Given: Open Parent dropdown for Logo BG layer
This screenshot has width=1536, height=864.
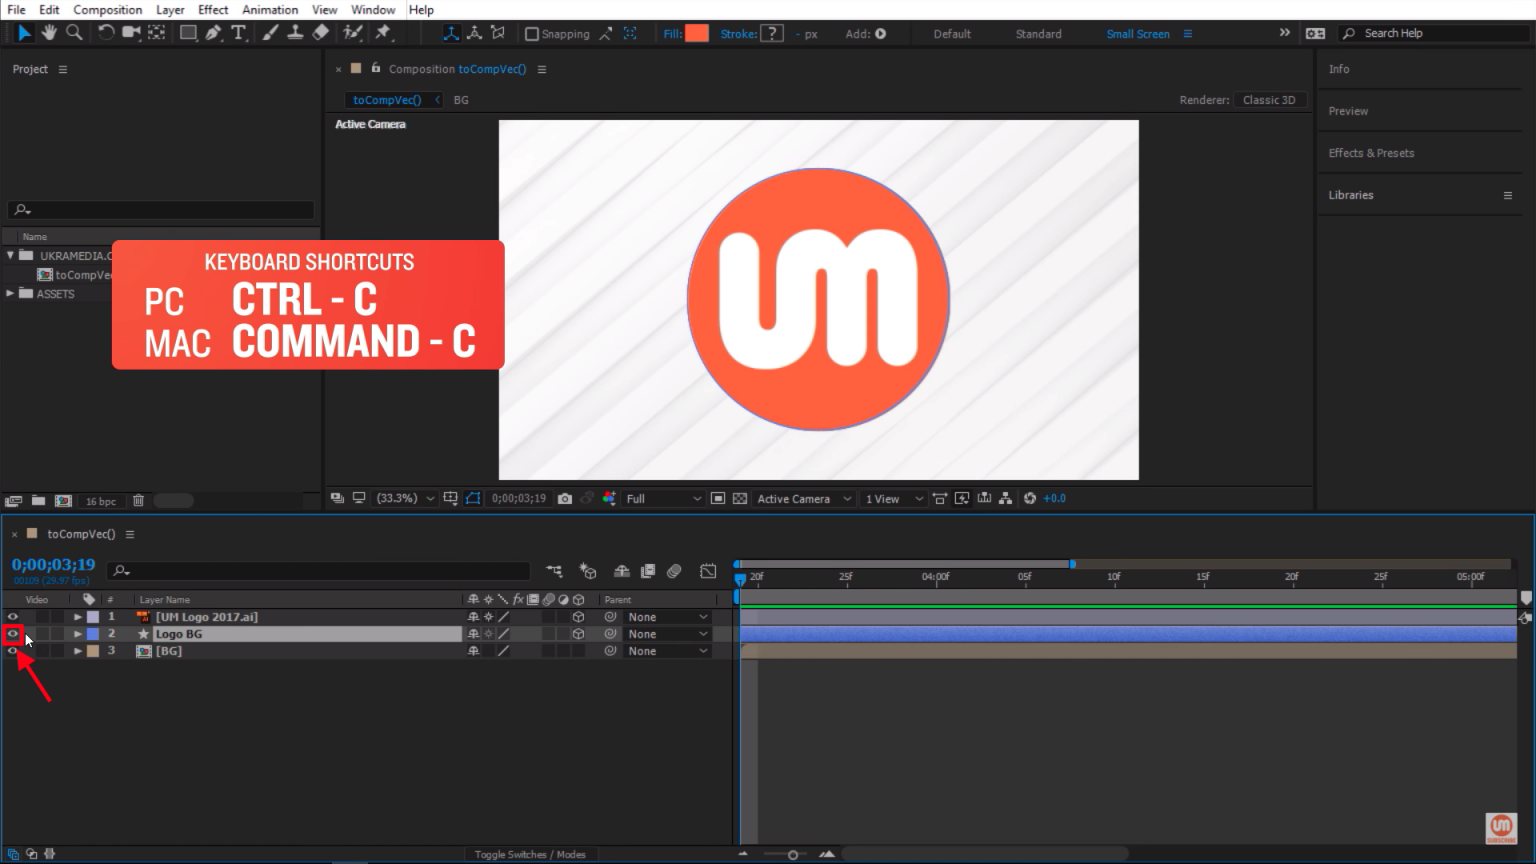Looking at the screenshot, I should click(667, 634).
